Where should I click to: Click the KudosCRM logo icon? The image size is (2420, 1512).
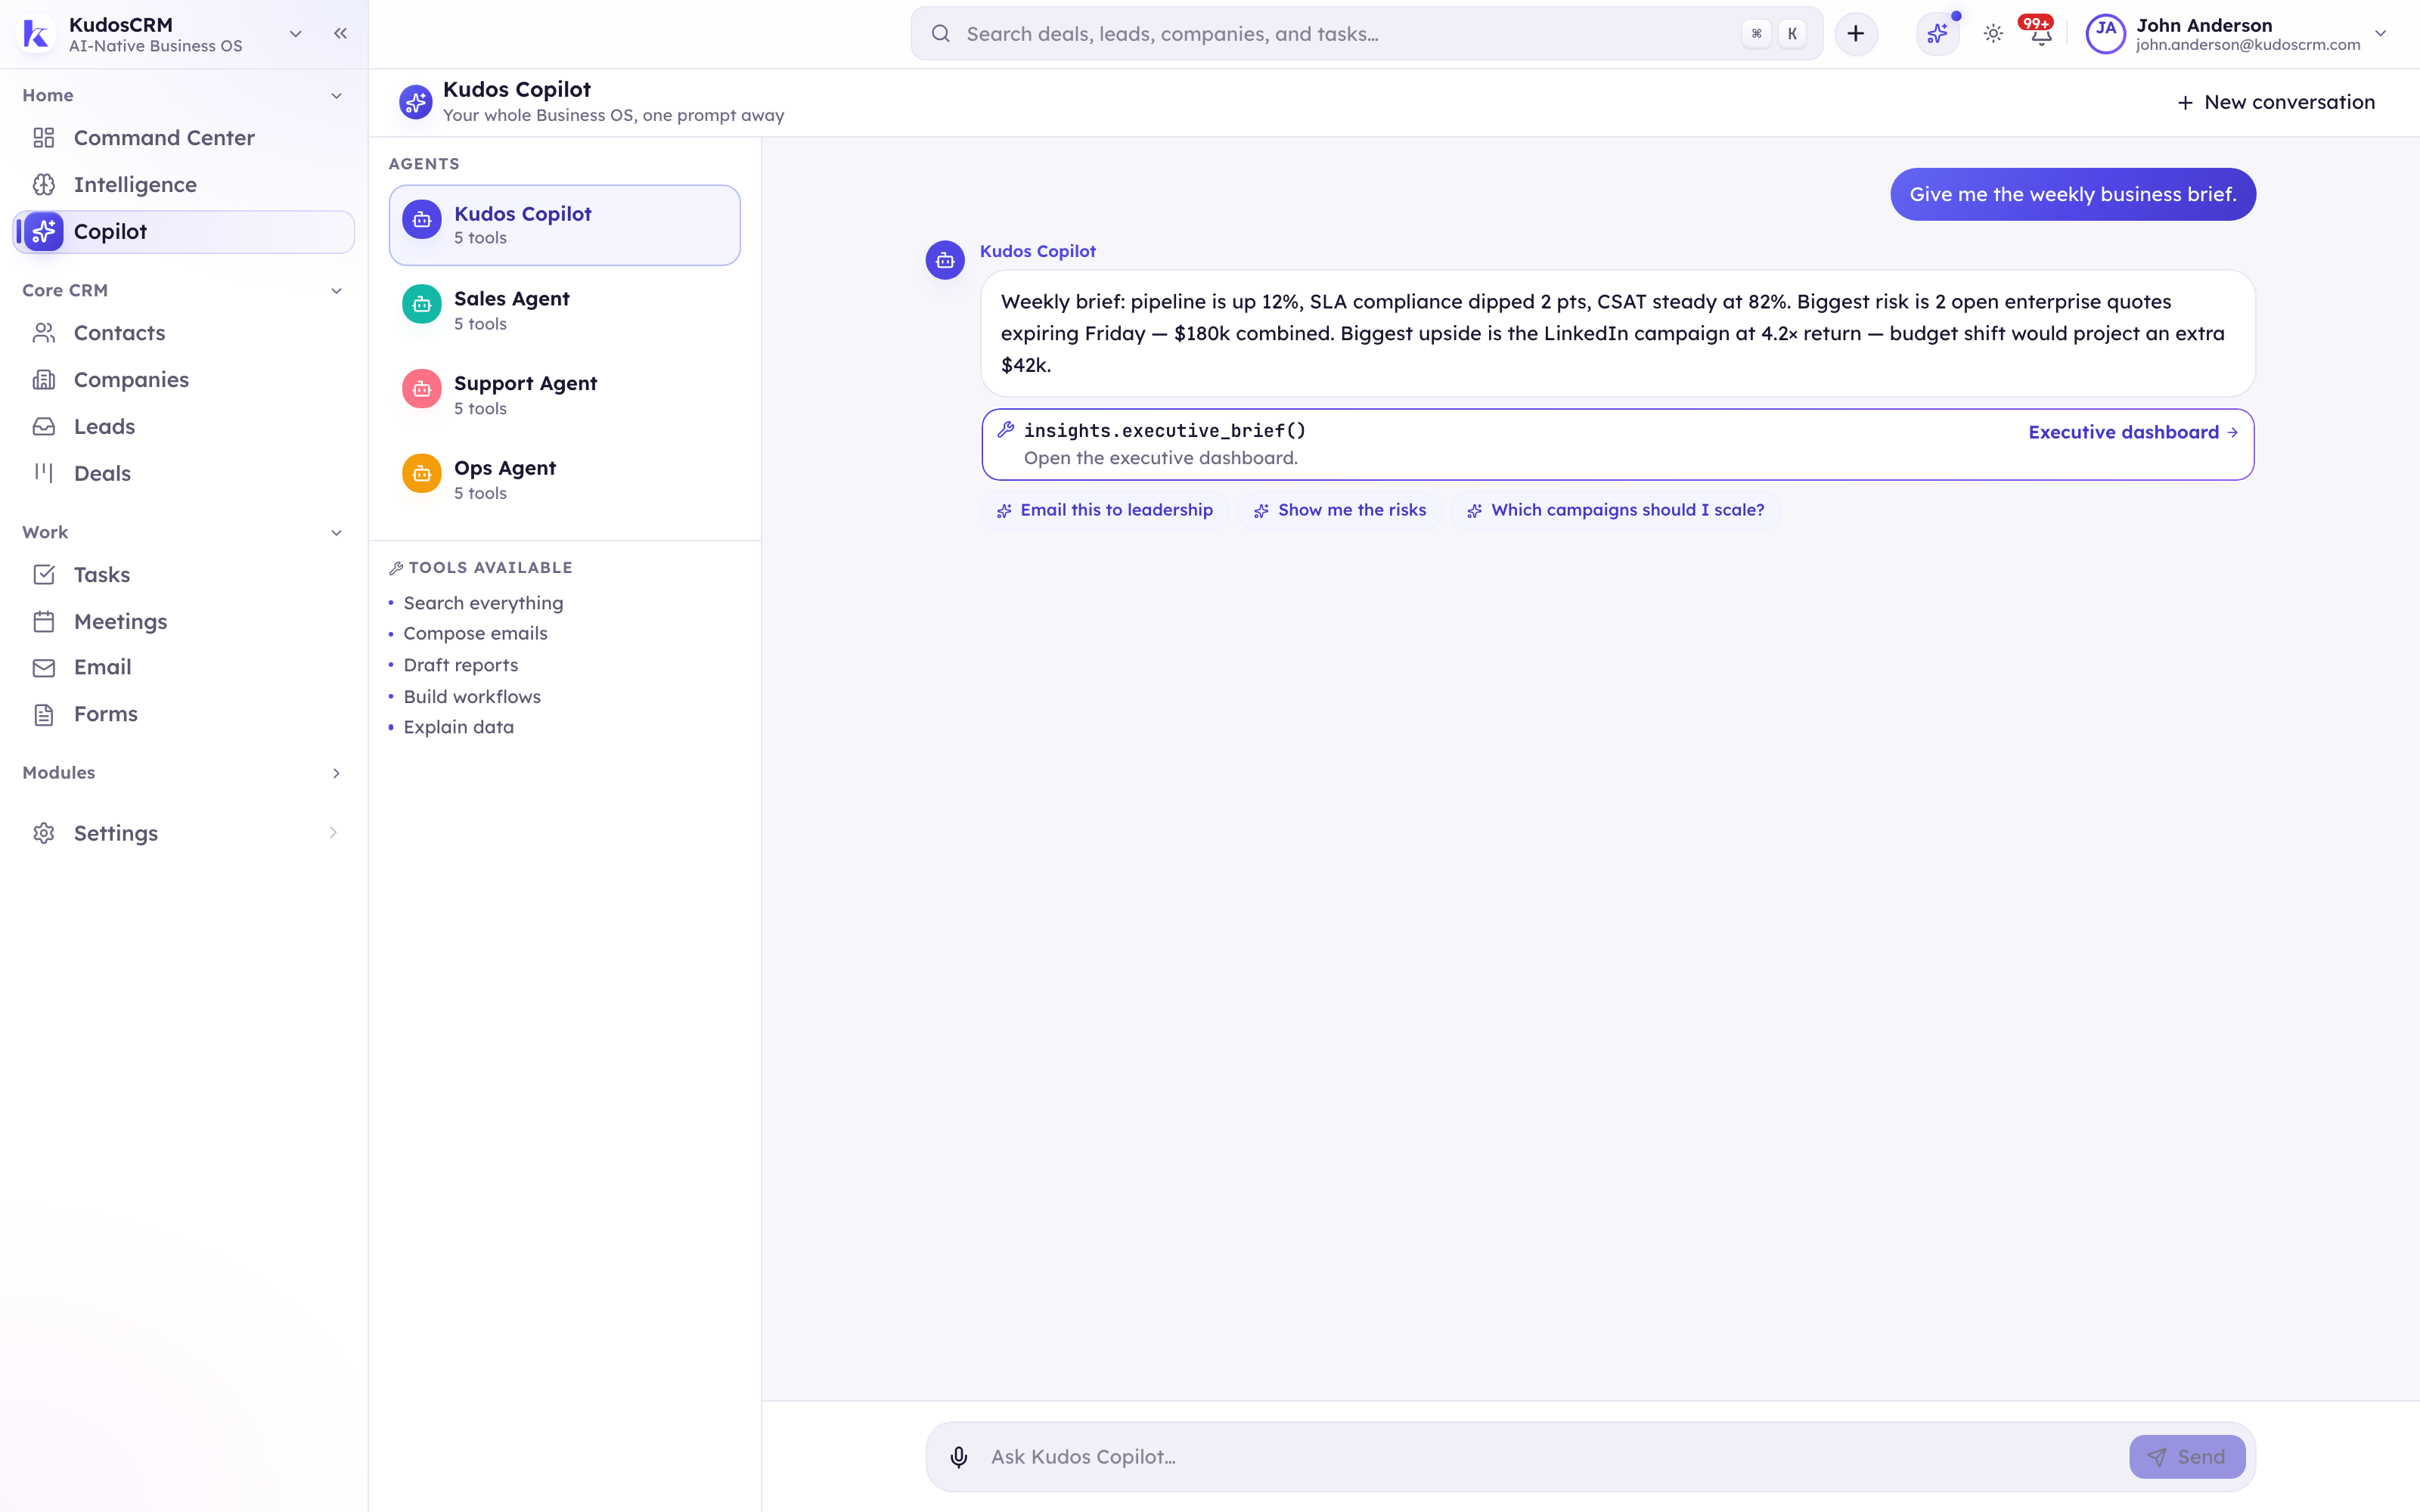[x=37, y=34]
